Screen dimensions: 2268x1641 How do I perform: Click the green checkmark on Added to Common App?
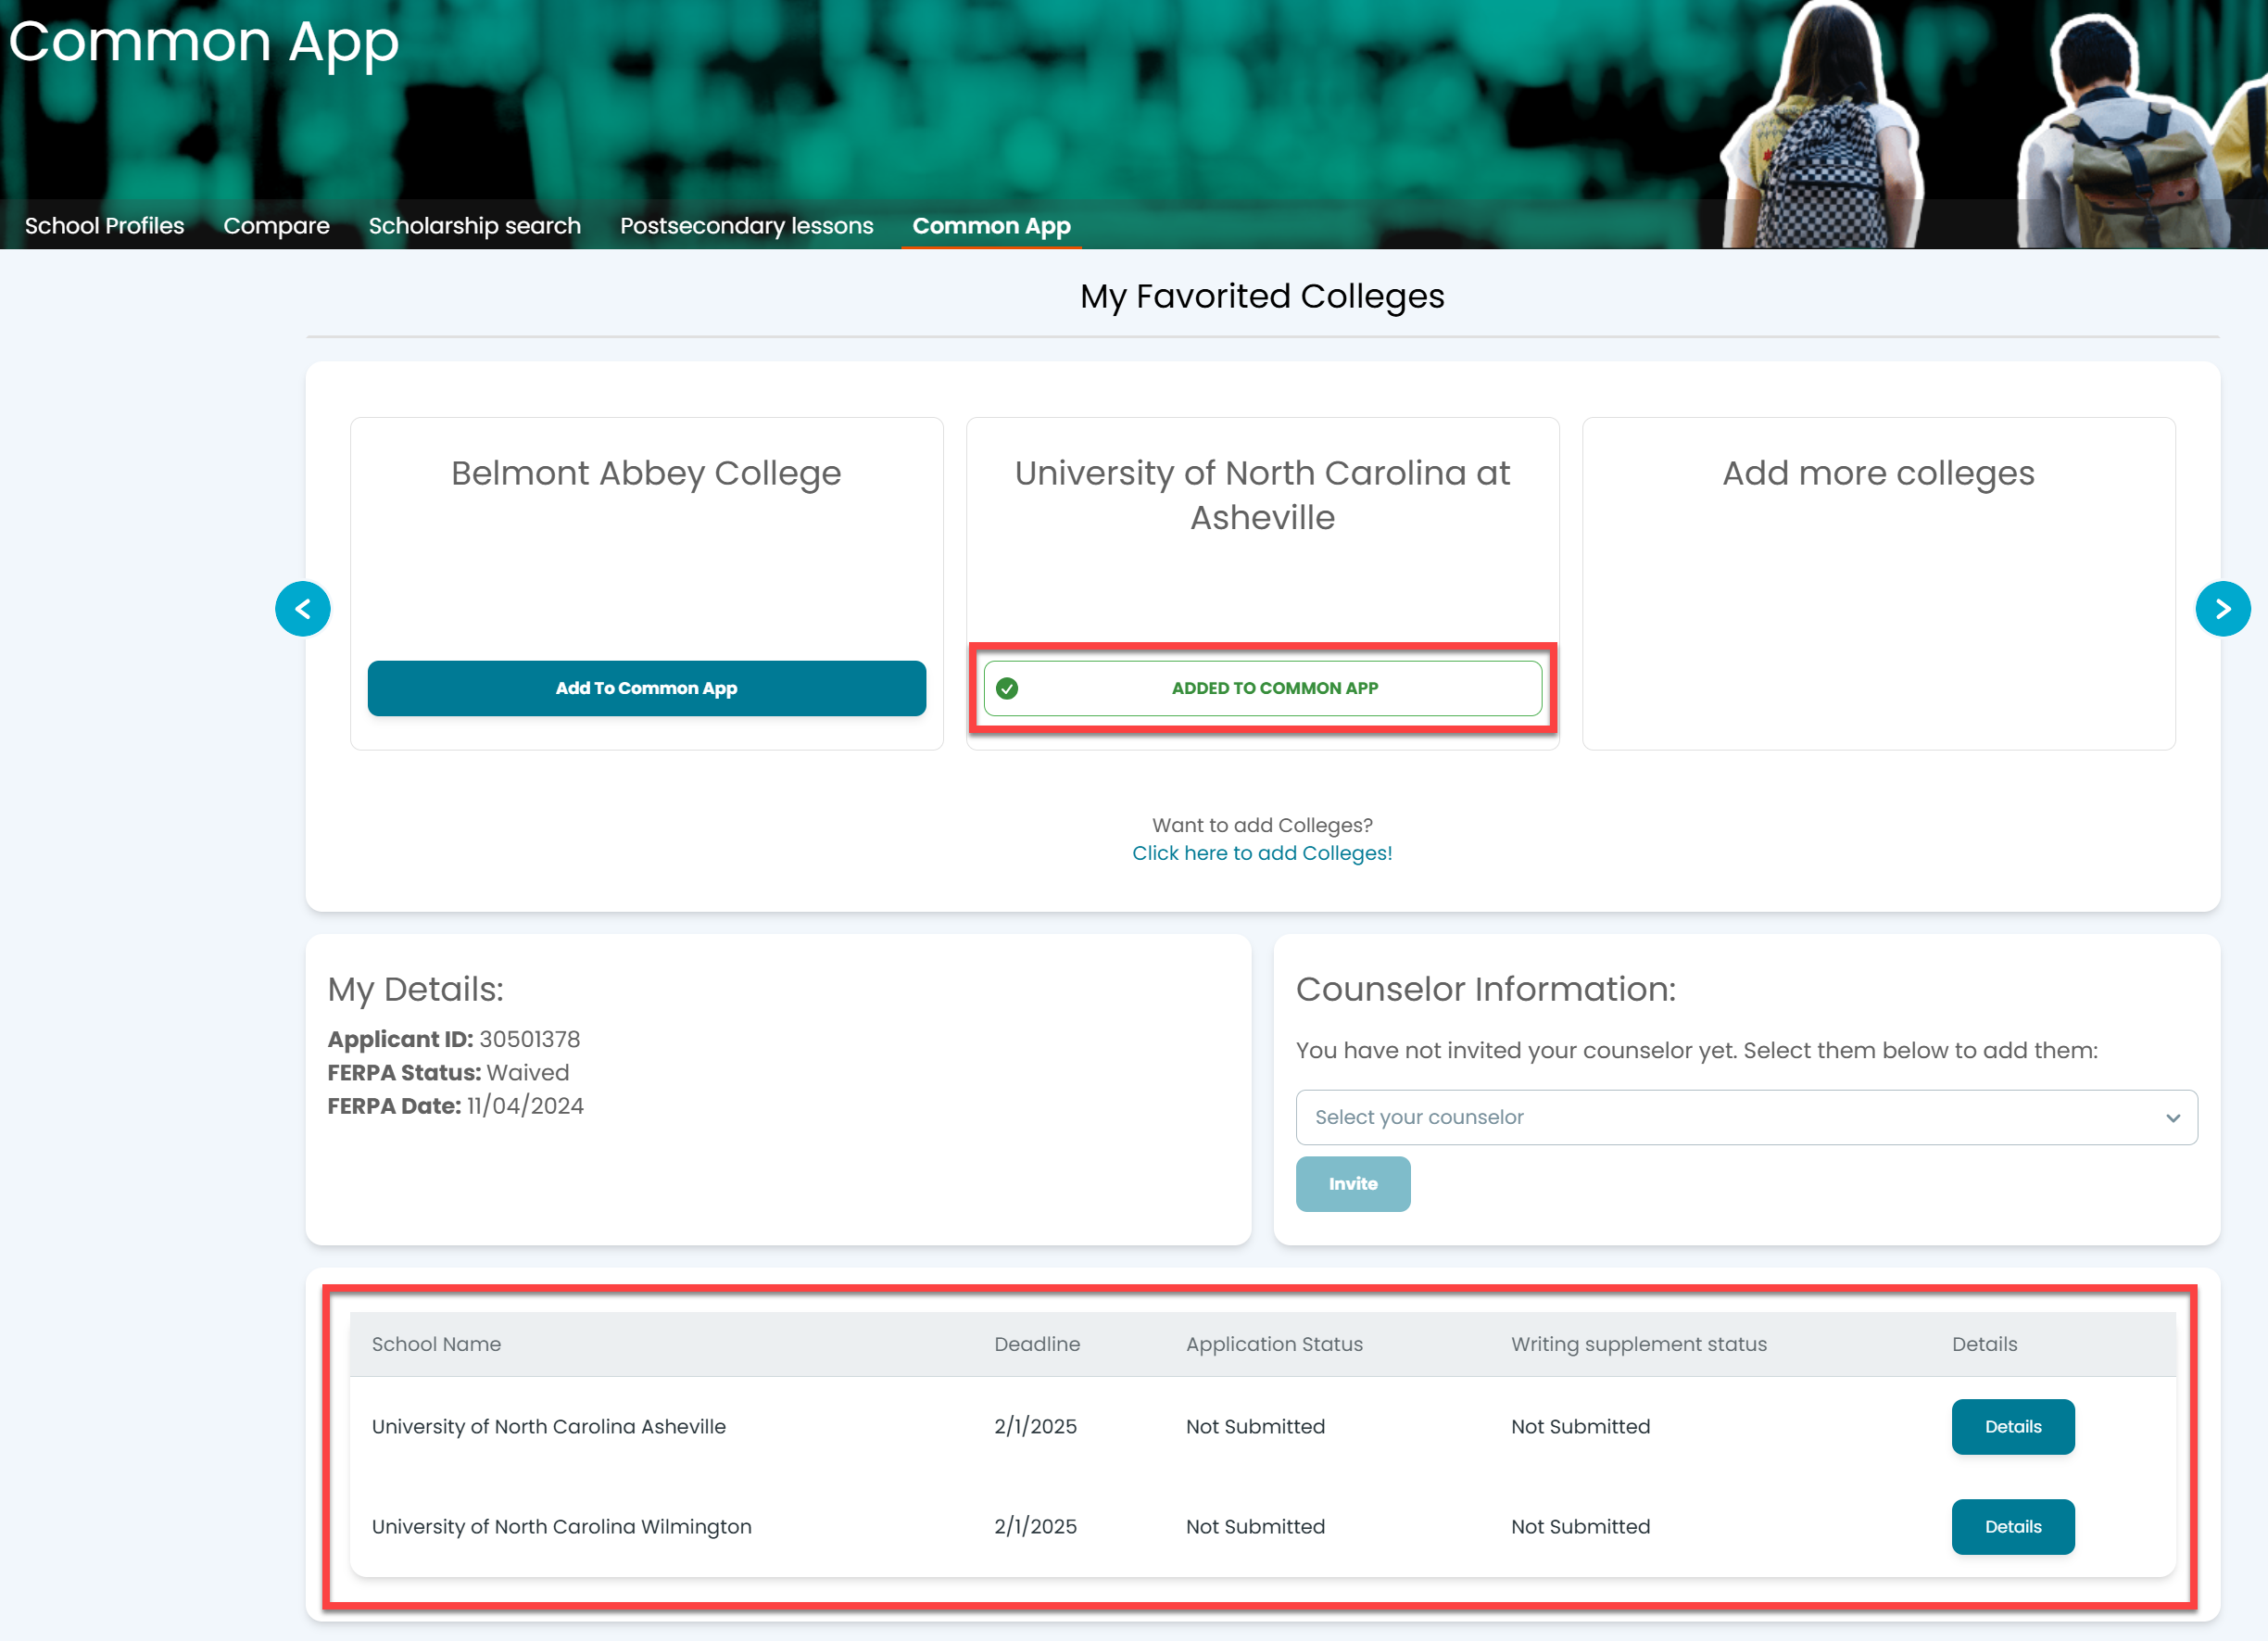pos(1007,688)
